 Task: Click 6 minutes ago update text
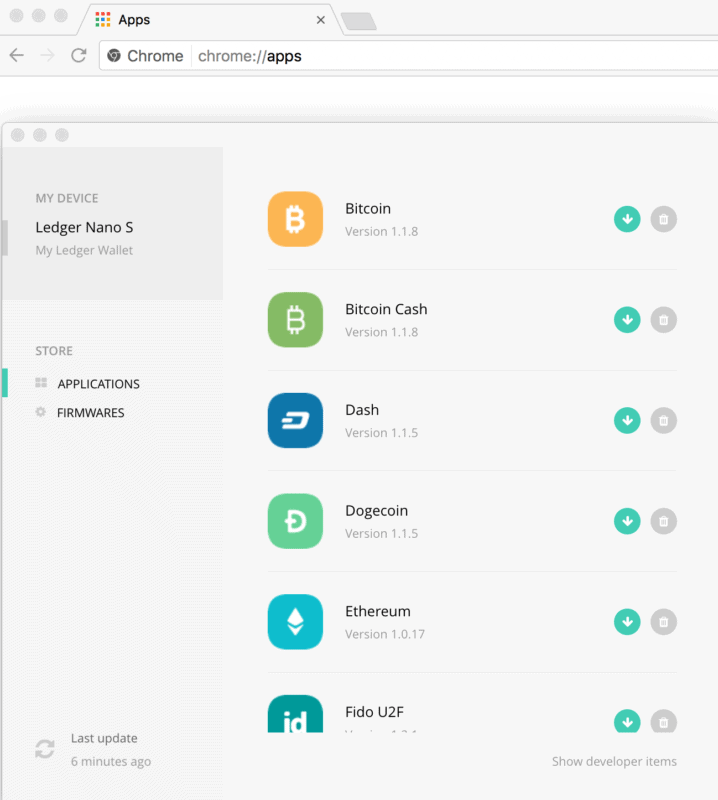[111, 761]
